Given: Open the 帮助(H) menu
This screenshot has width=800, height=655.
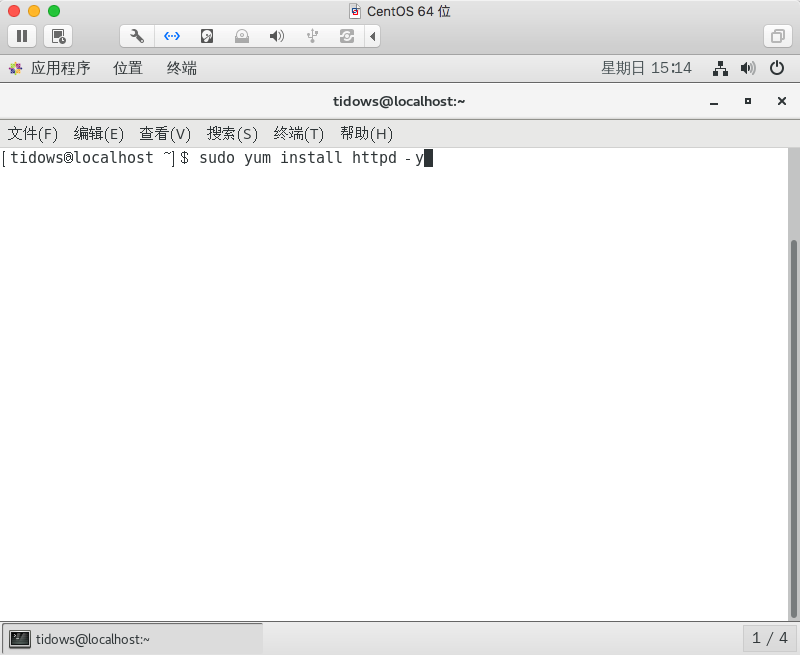Looking at the screenshot, I should pyautogui.click(x=366, y=134).
